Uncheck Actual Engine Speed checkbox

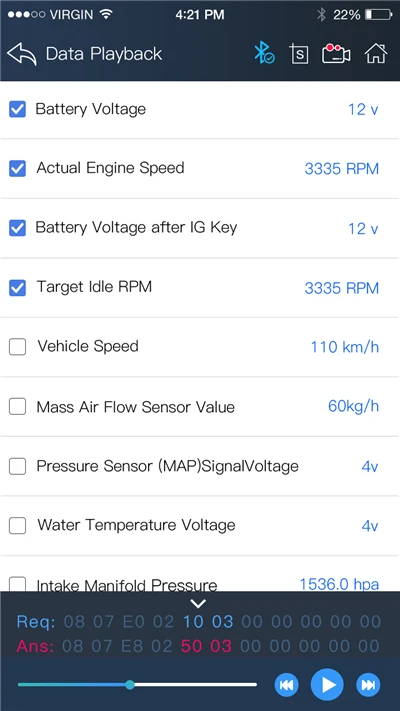point(18,169)
